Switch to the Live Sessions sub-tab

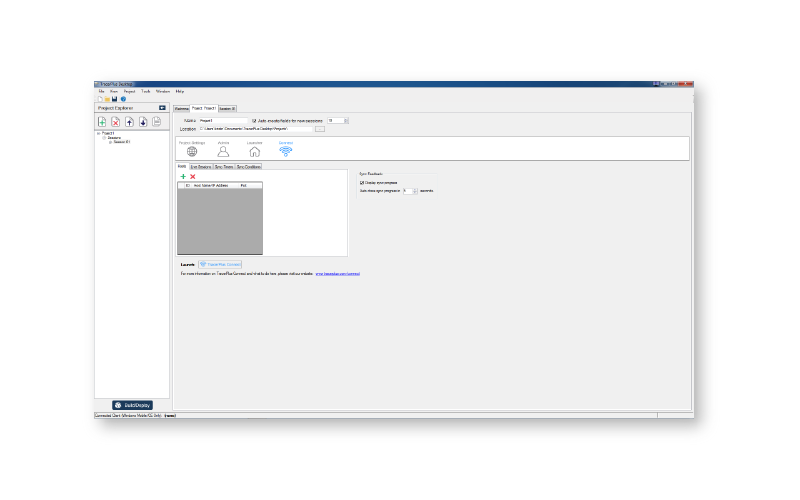point(201,167)
